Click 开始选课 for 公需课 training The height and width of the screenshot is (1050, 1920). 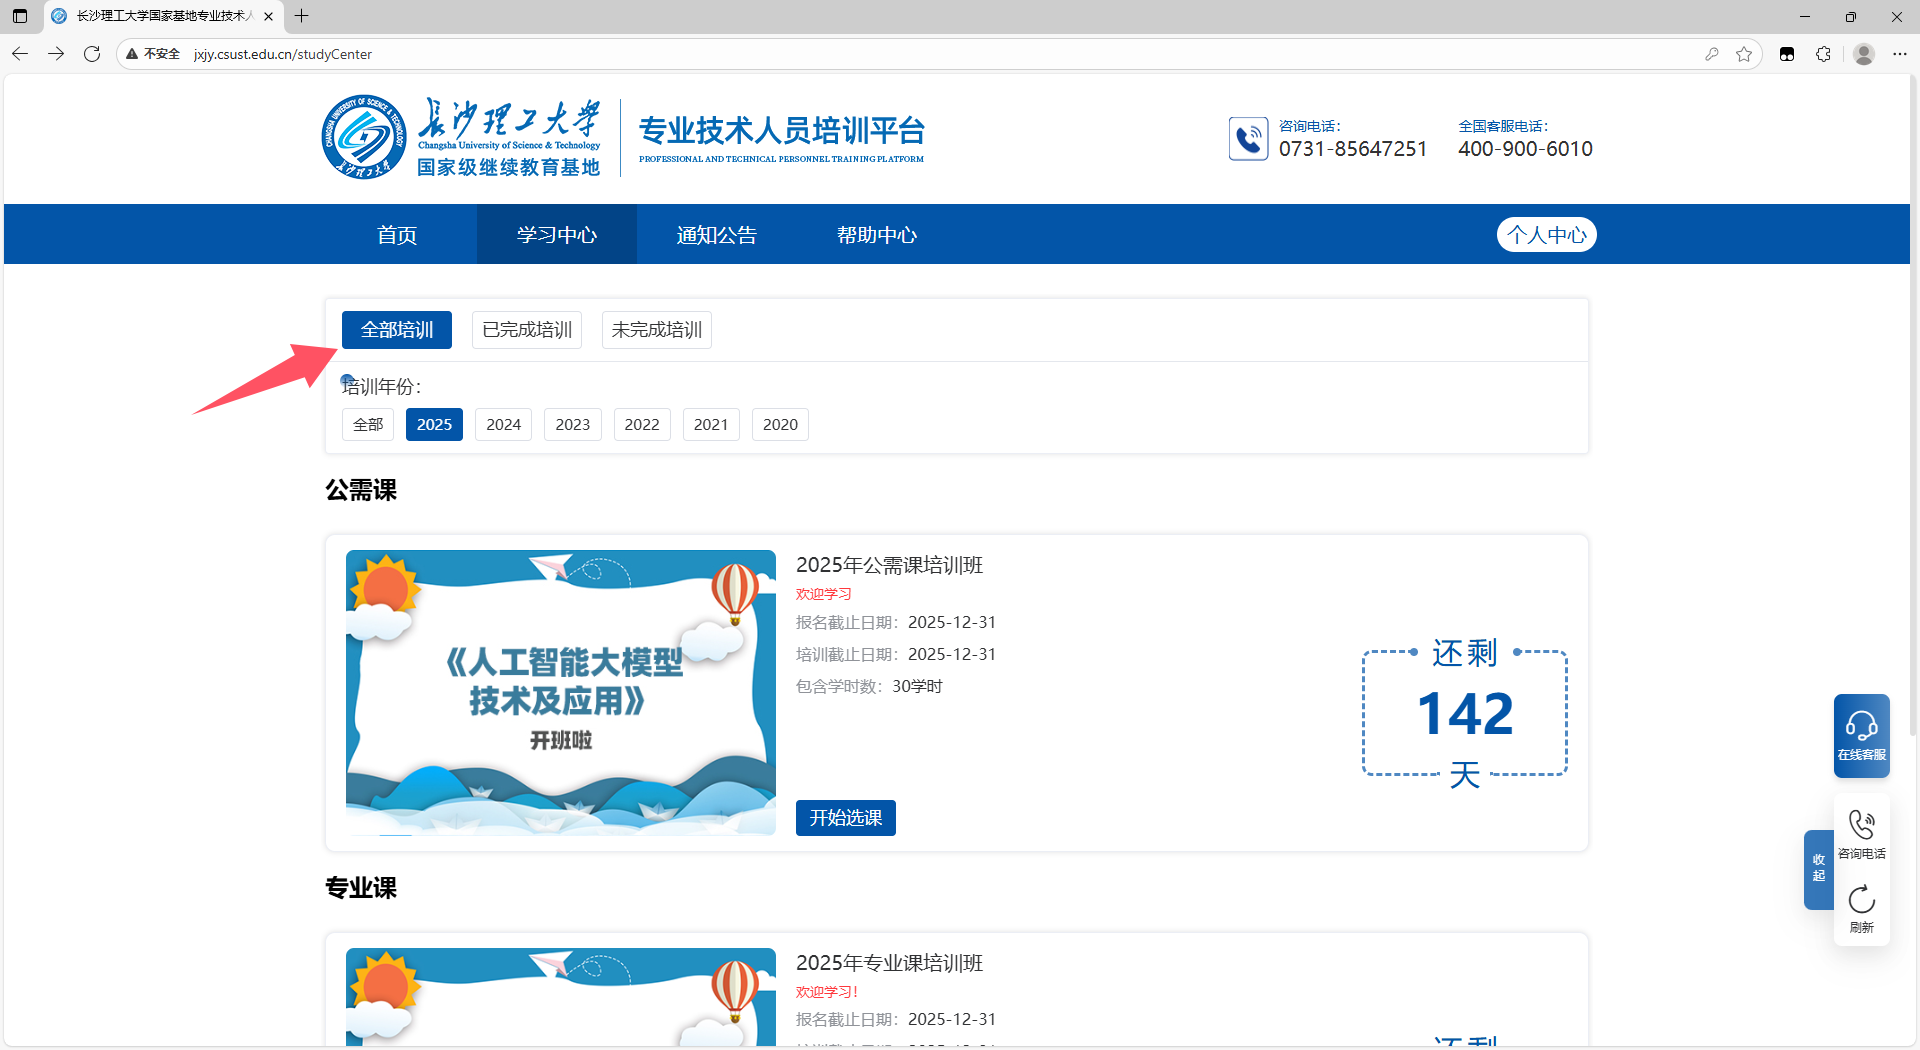pyautogui.click(x=845, y=818)
